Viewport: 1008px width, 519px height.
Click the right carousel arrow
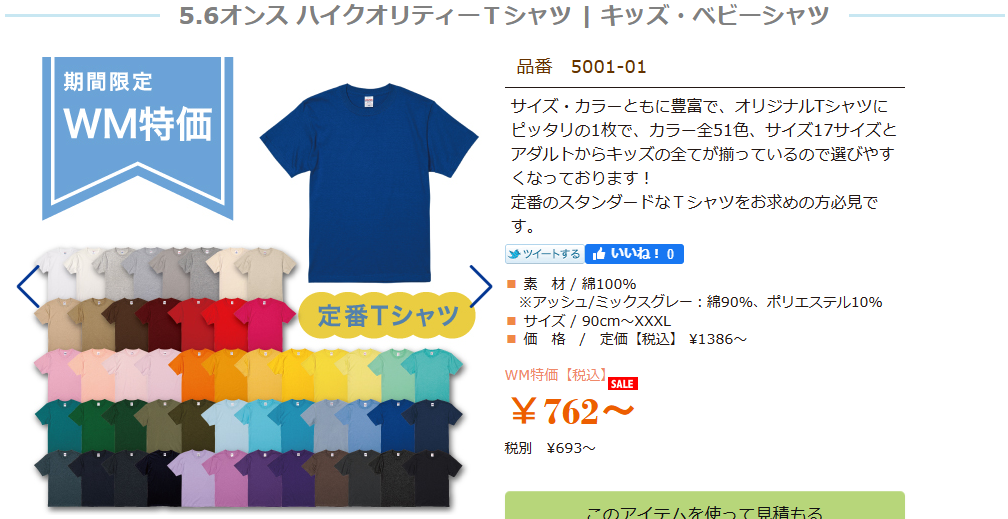(482, 286)
